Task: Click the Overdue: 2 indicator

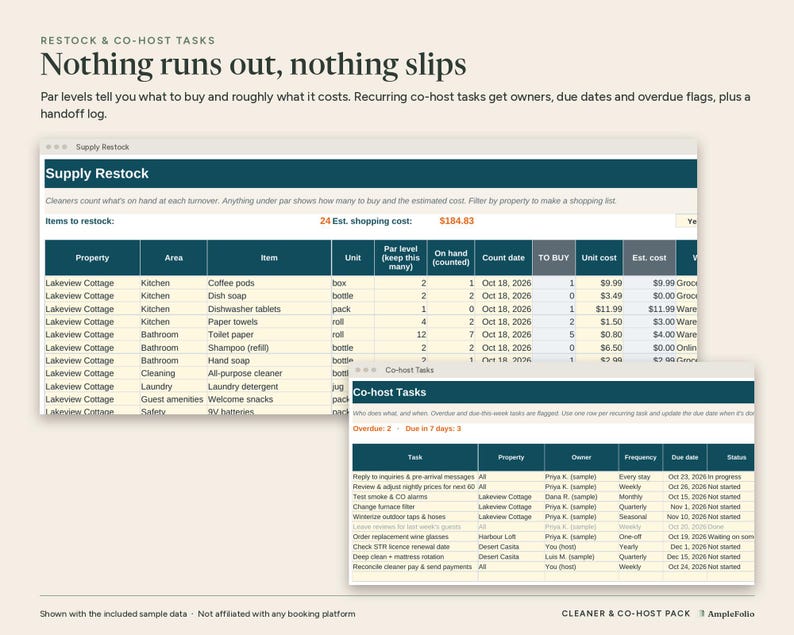Action: pyautogui.click(x=372, y=428)
